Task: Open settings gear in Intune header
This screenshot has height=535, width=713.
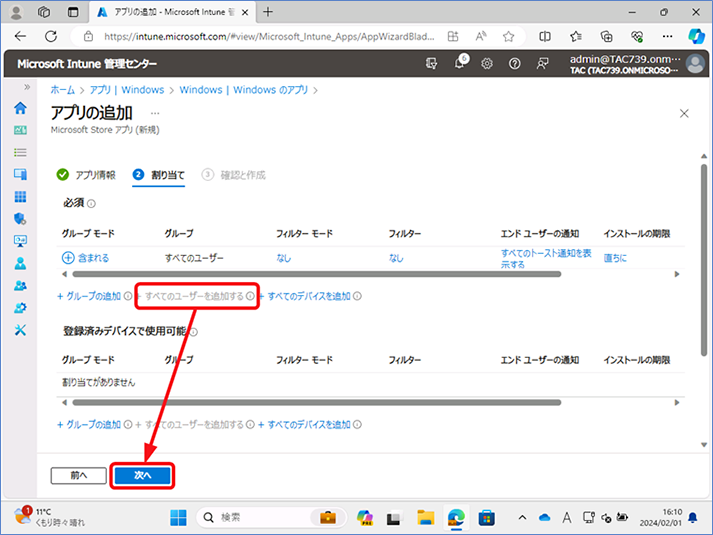Action: point(487,64)
